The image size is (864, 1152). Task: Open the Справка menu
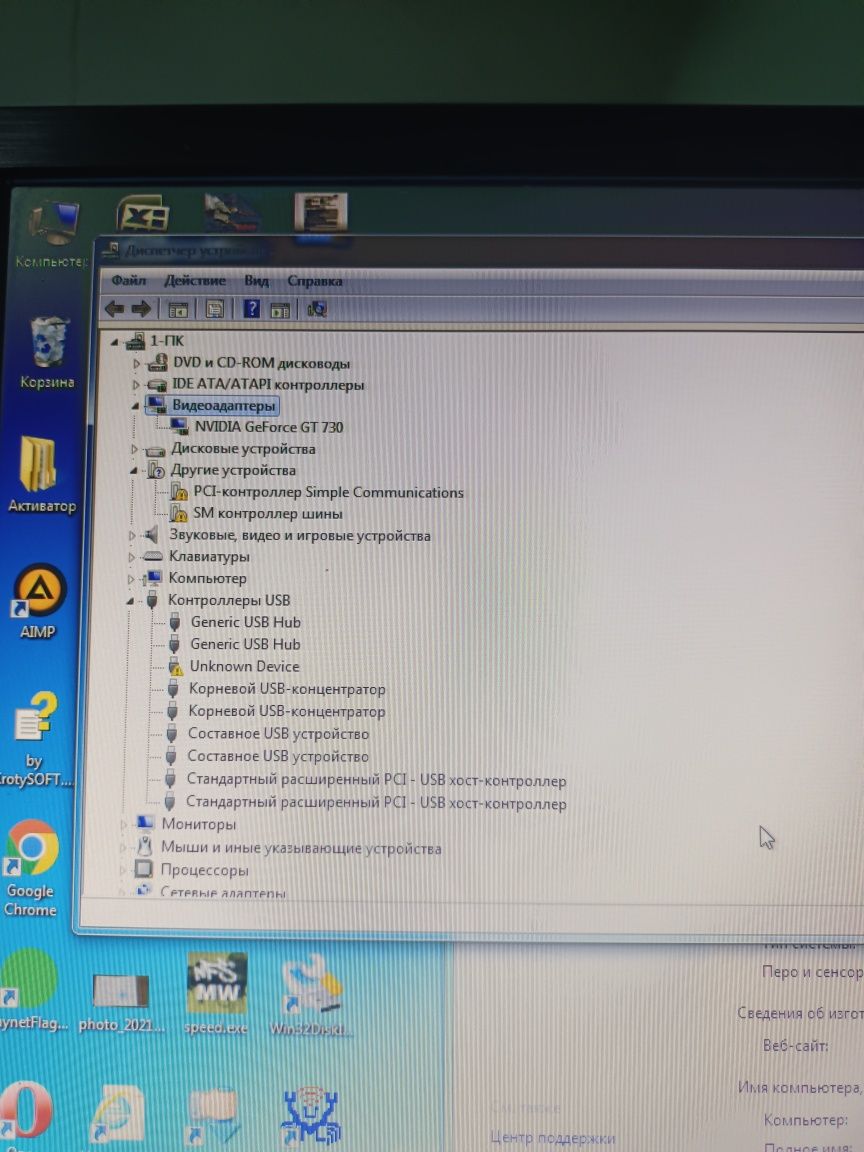314,281
